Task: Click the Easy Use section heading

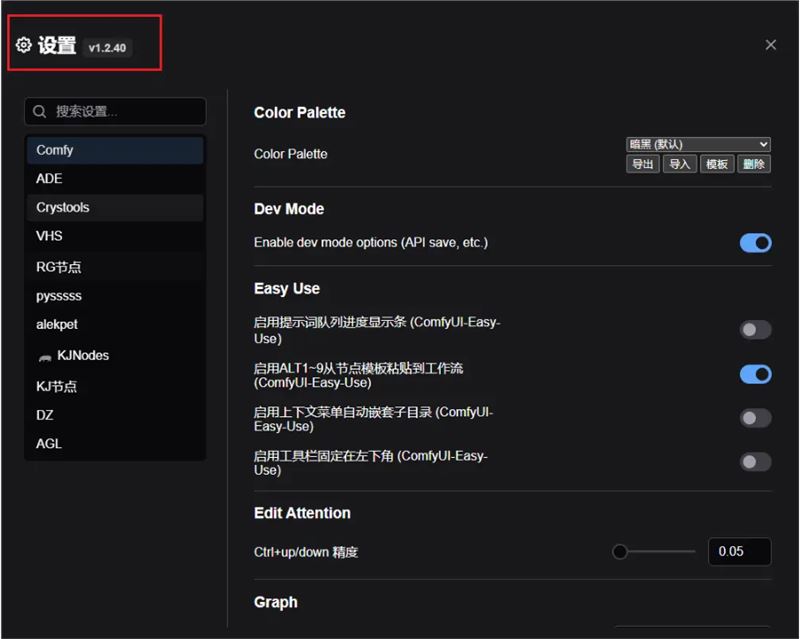Action: 287,289
